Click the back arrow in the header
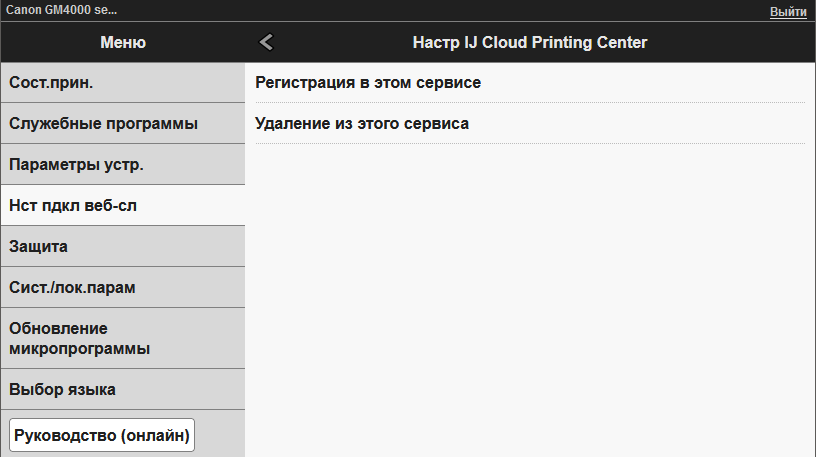 (x=266, y=42)
